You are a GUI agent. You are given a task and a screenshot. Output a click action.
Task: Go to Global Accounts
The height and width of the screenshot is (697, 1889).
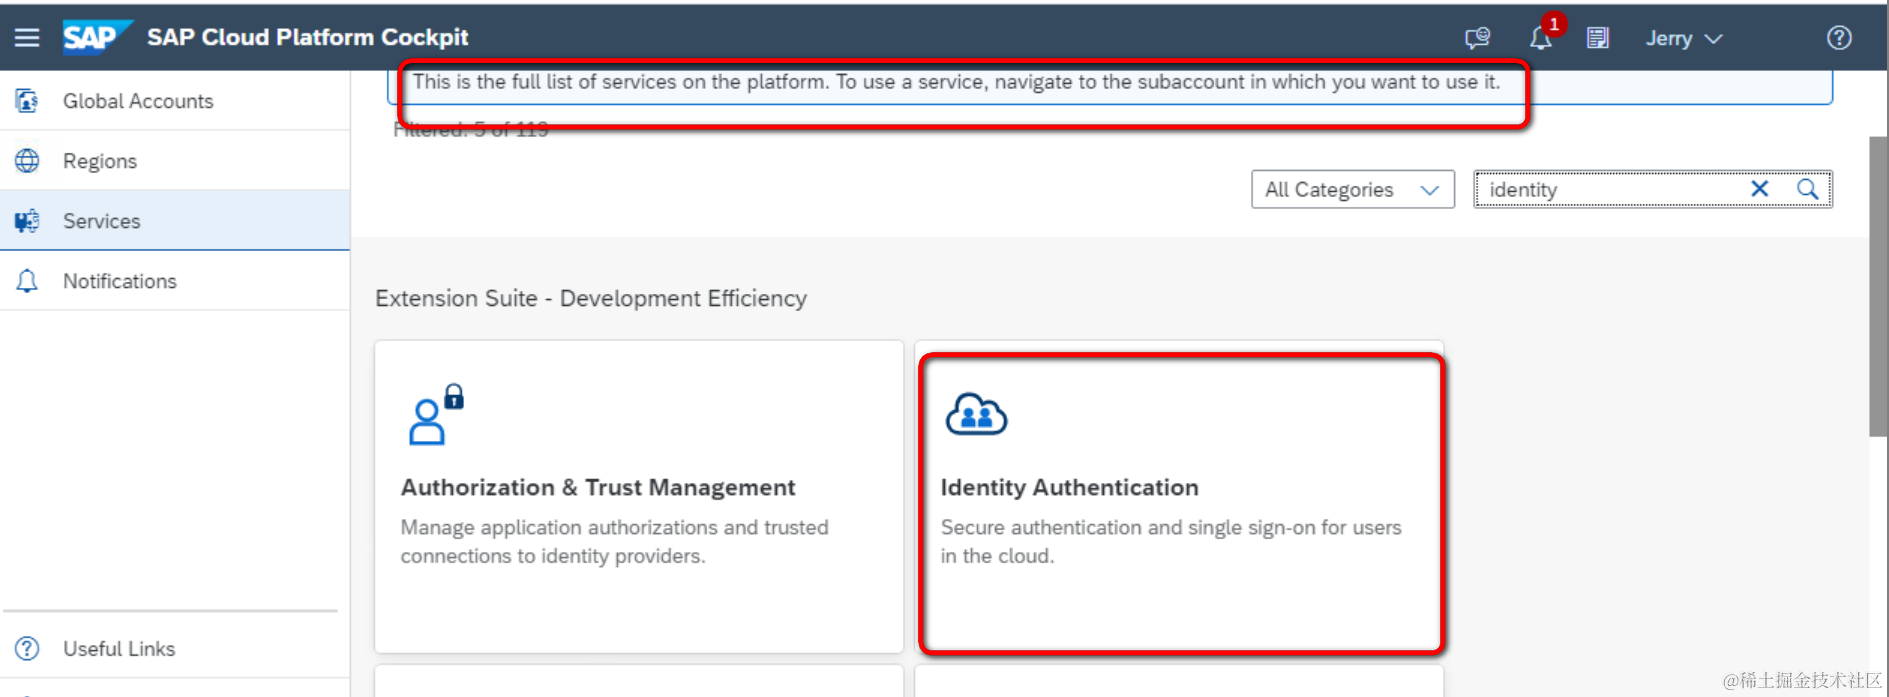point(175,101)
